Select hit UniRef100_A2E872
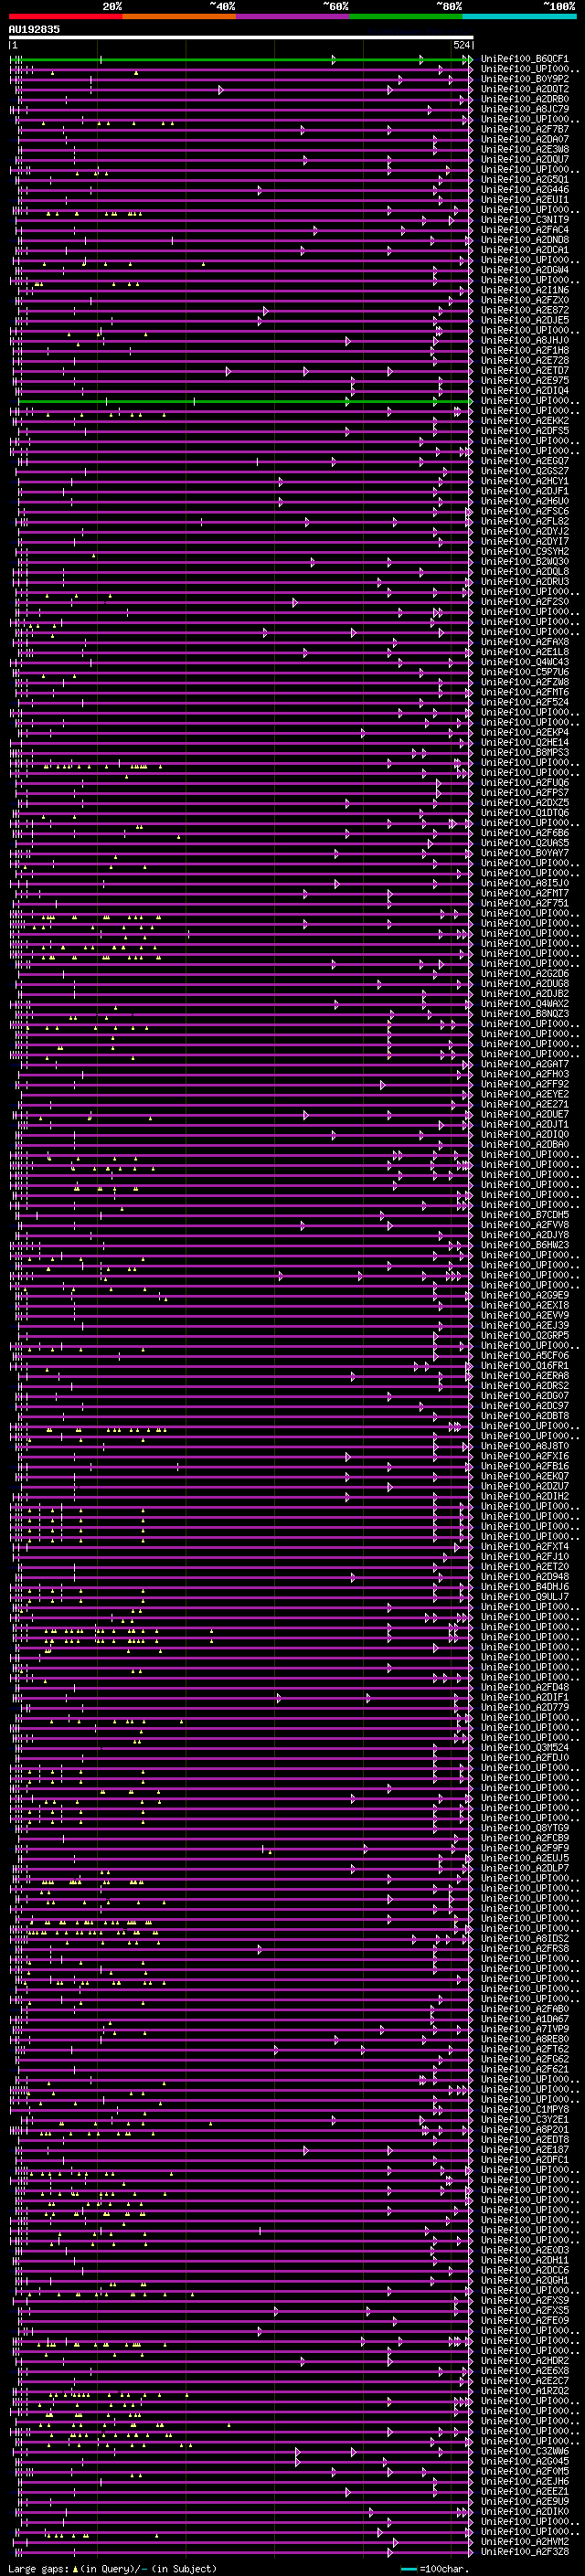 tap(524, 310)
